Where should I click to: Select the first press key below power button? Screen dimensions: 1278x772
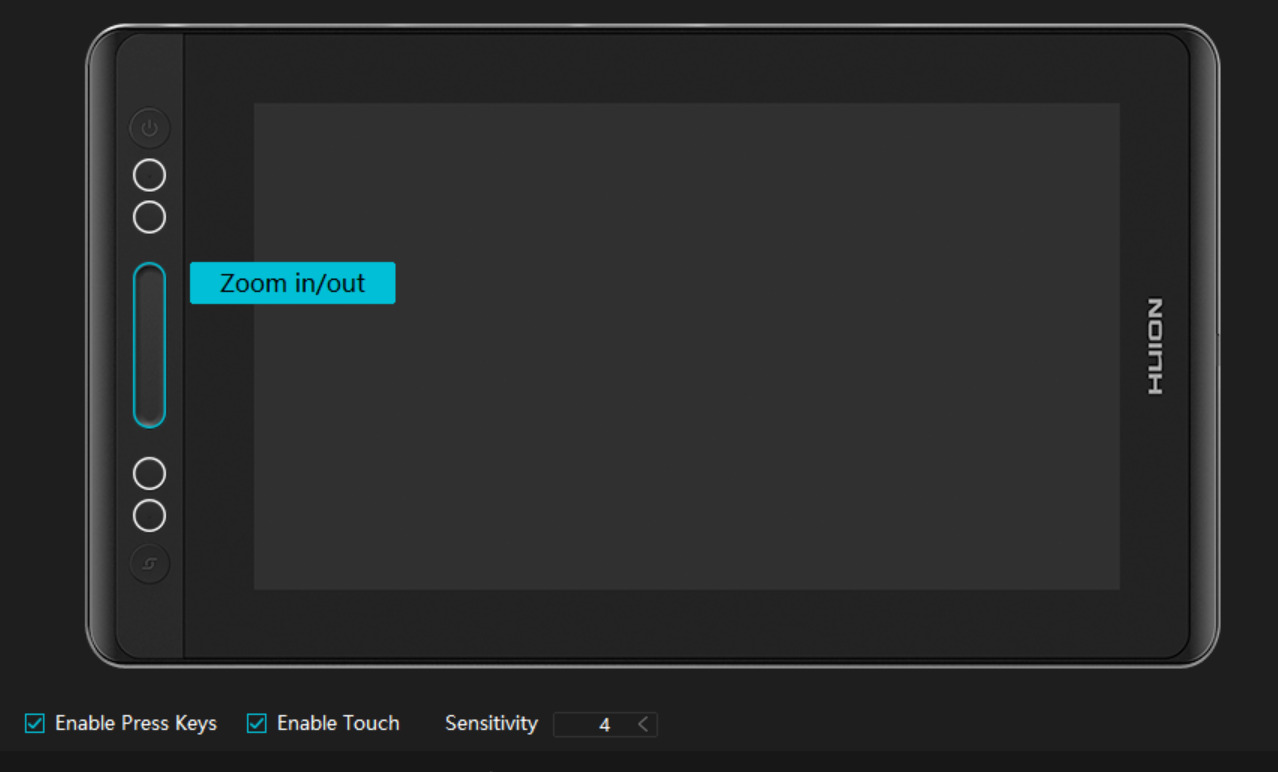pos(149,175)
